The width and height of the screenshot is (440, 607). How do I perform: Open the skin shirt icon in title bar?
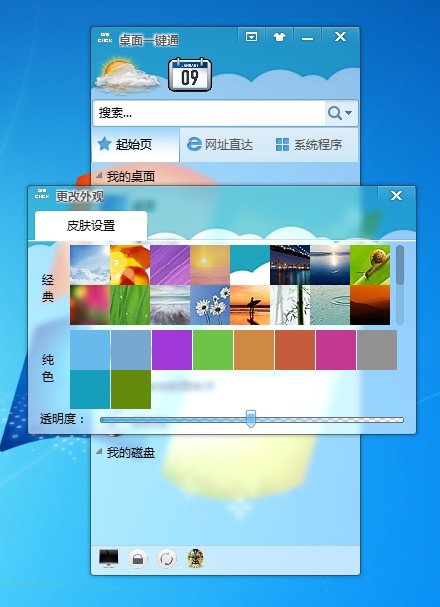point(279,38)
